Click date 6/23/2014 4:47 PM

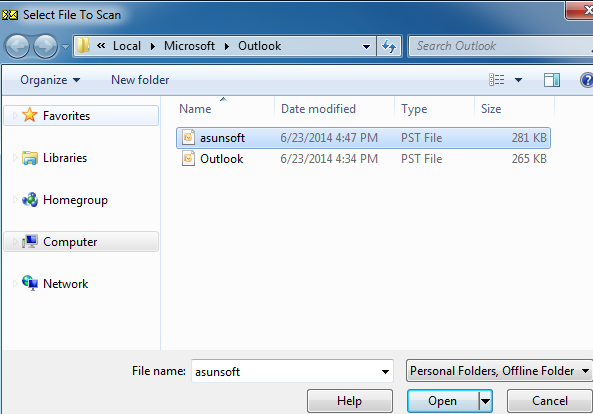[329, 138]
